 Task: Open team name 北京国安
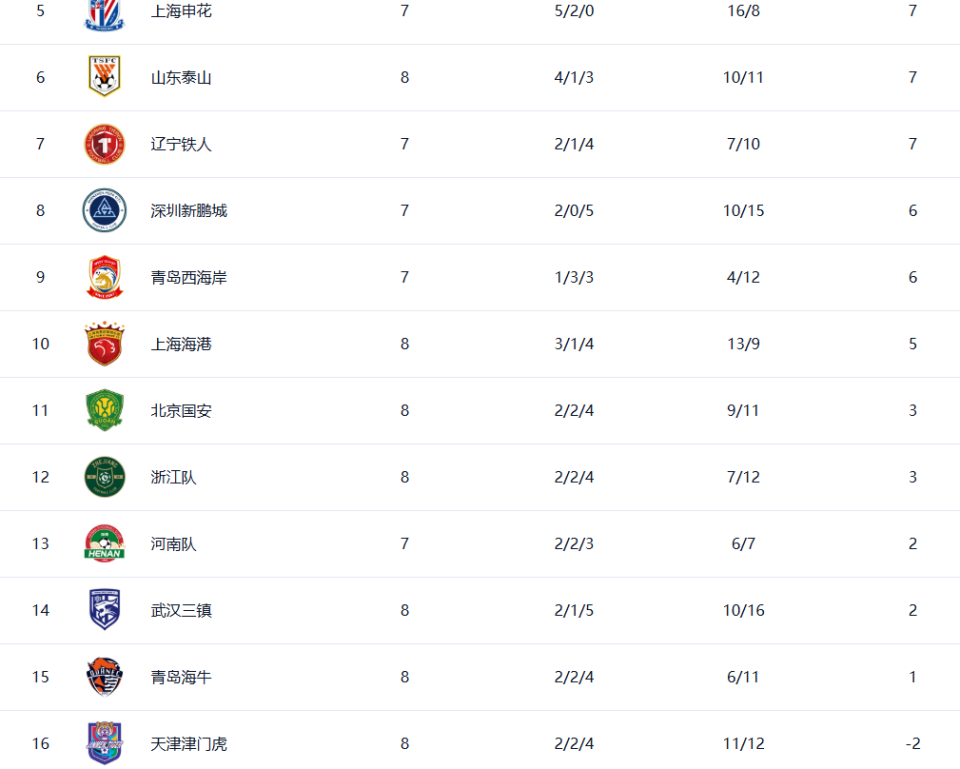[181, 411]
